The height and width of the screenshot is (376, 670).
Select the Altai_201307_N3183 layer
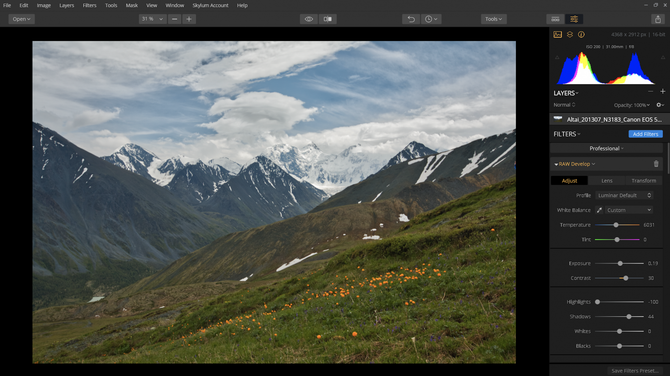tap(610, 120)
